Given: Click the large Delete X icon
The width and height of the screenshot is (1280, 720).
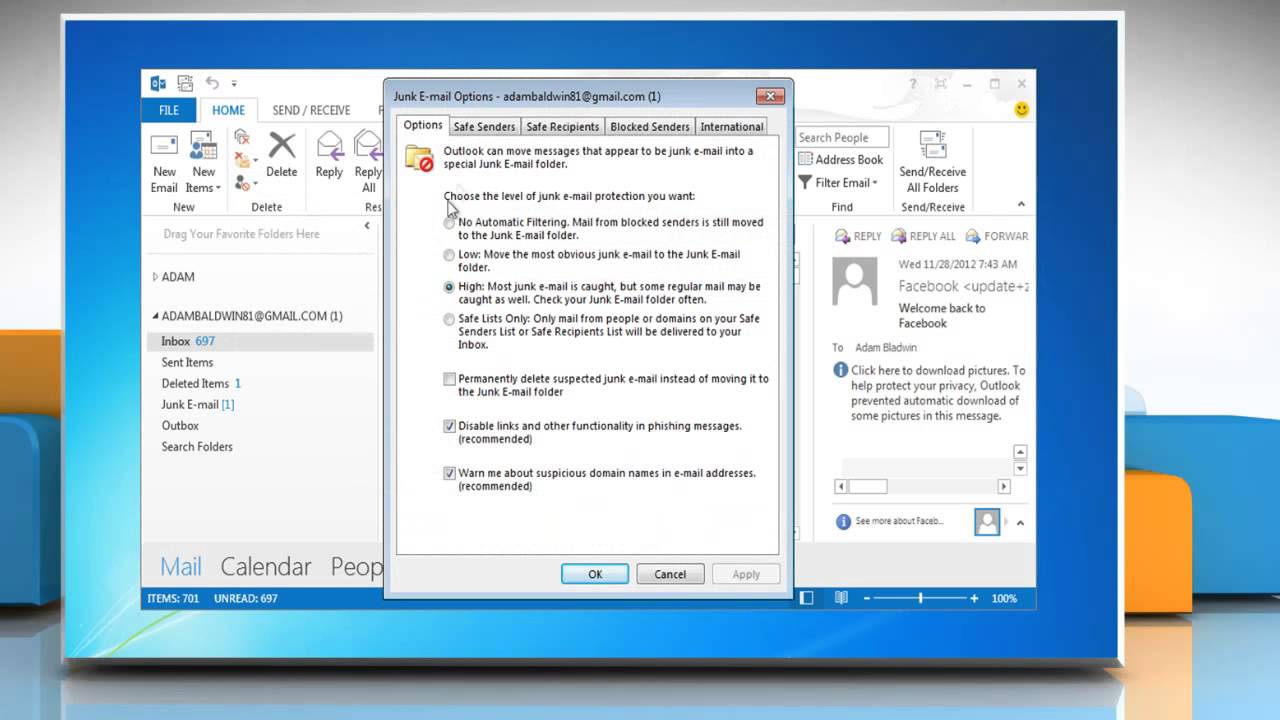Looking at the screenshot, I should pyautogui.click(x=282, y=145).
